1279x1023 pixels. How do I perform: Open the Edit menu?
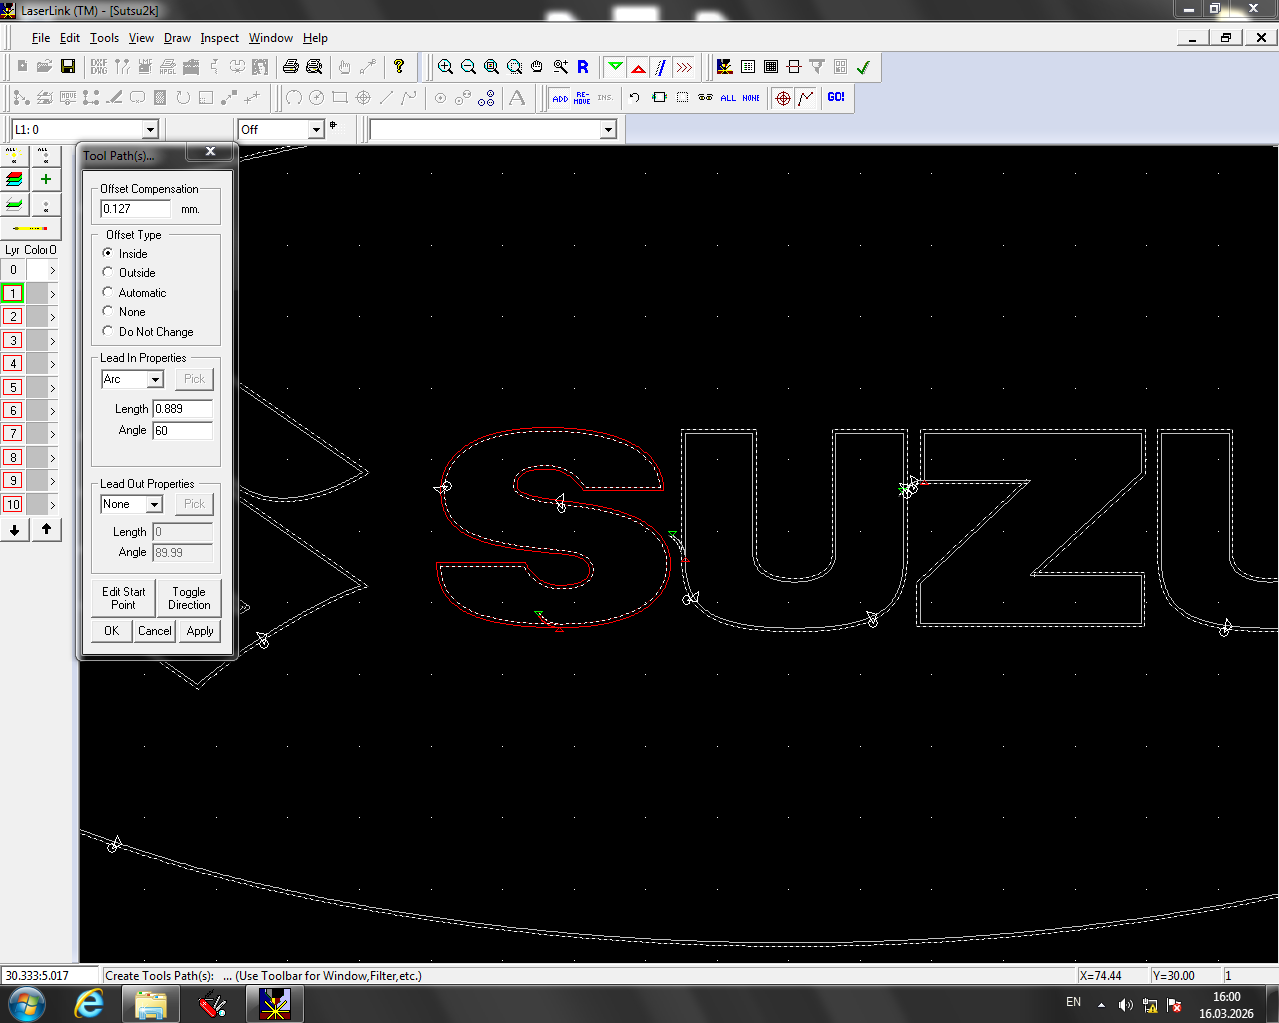70,38
